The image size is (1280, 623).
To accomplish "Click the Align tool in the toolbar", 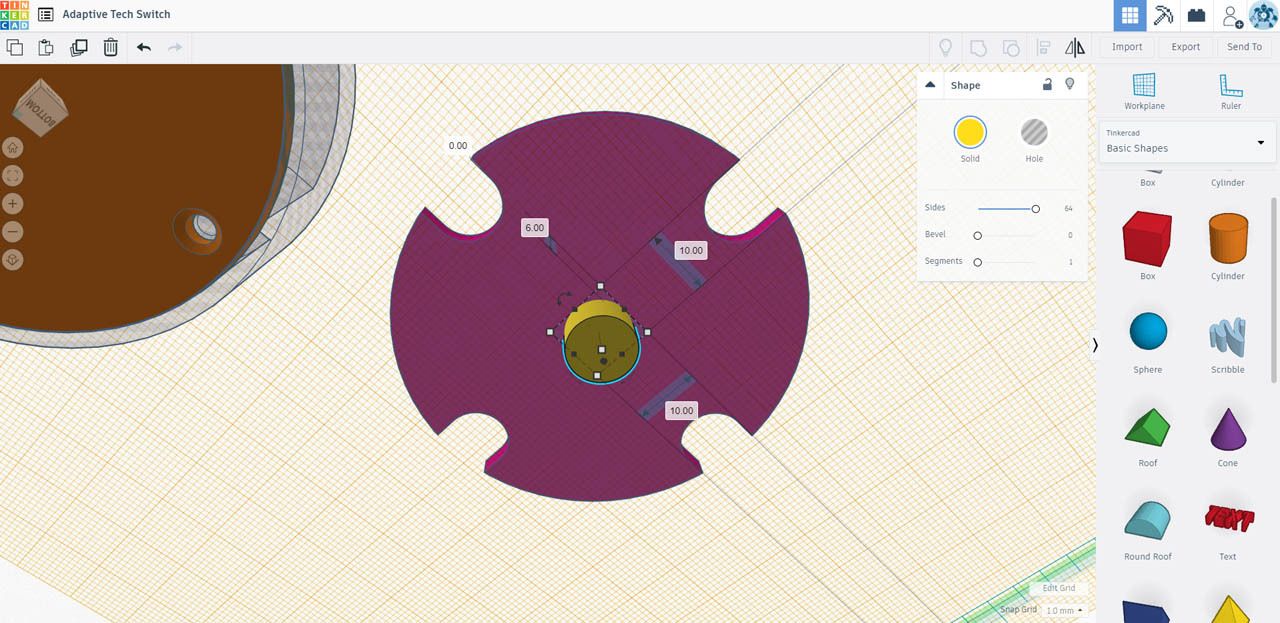I will pos(1044,47).
